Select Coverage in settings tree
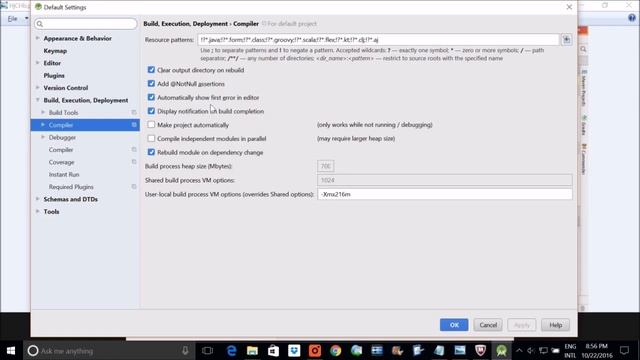This screenshot has width=640, height=360. pyautogui.click(x=62, y=162)
